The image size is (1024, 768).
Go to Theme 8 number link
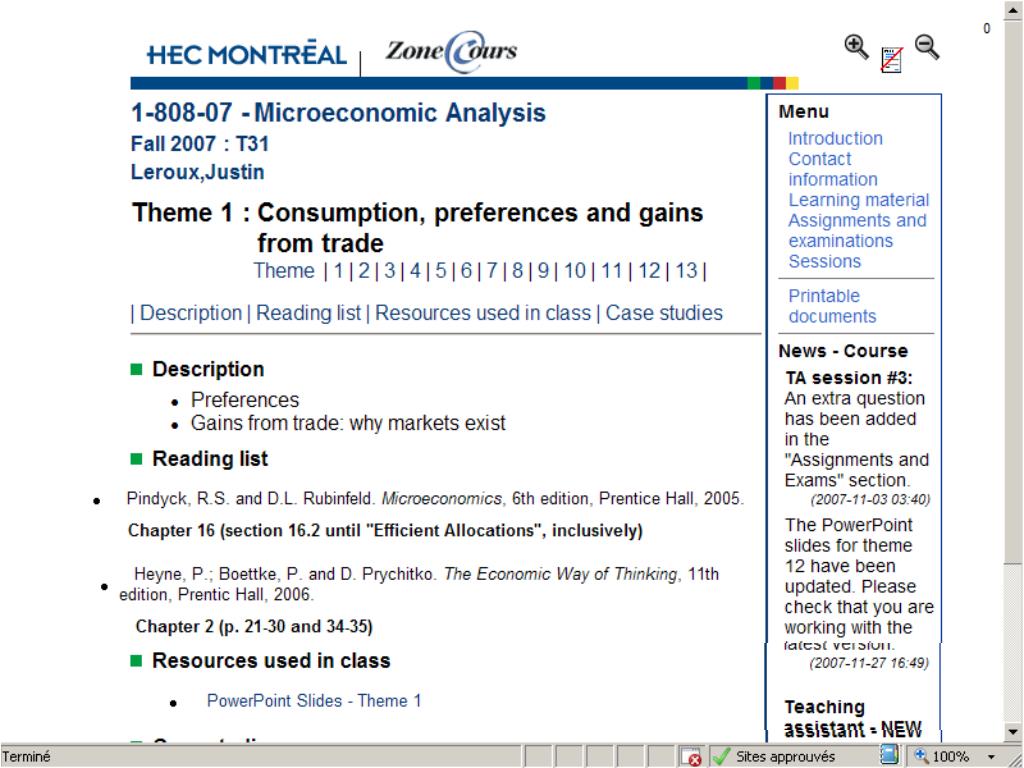point(517,270)
